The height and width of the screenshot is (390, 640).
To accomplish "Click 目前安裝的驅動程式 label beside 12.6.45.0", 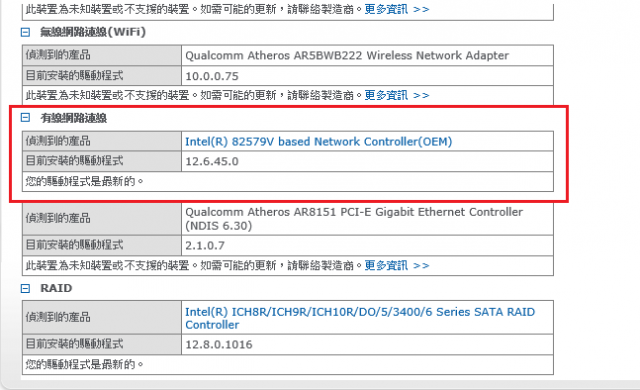I will point(74,161).
